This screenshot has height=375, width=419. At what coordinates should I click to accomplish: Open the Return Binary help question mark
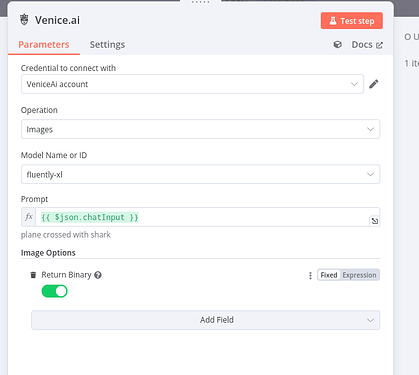(x=98, y=275)
